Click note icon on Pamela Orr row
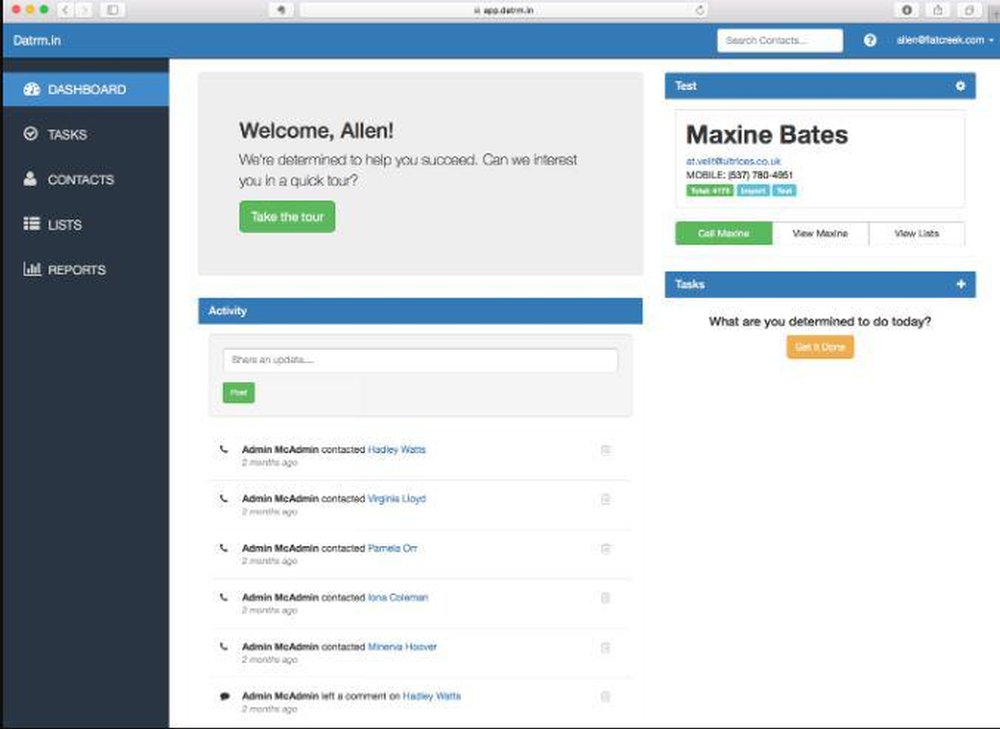Screen dimensions: 1000x729 pos(605,549)
